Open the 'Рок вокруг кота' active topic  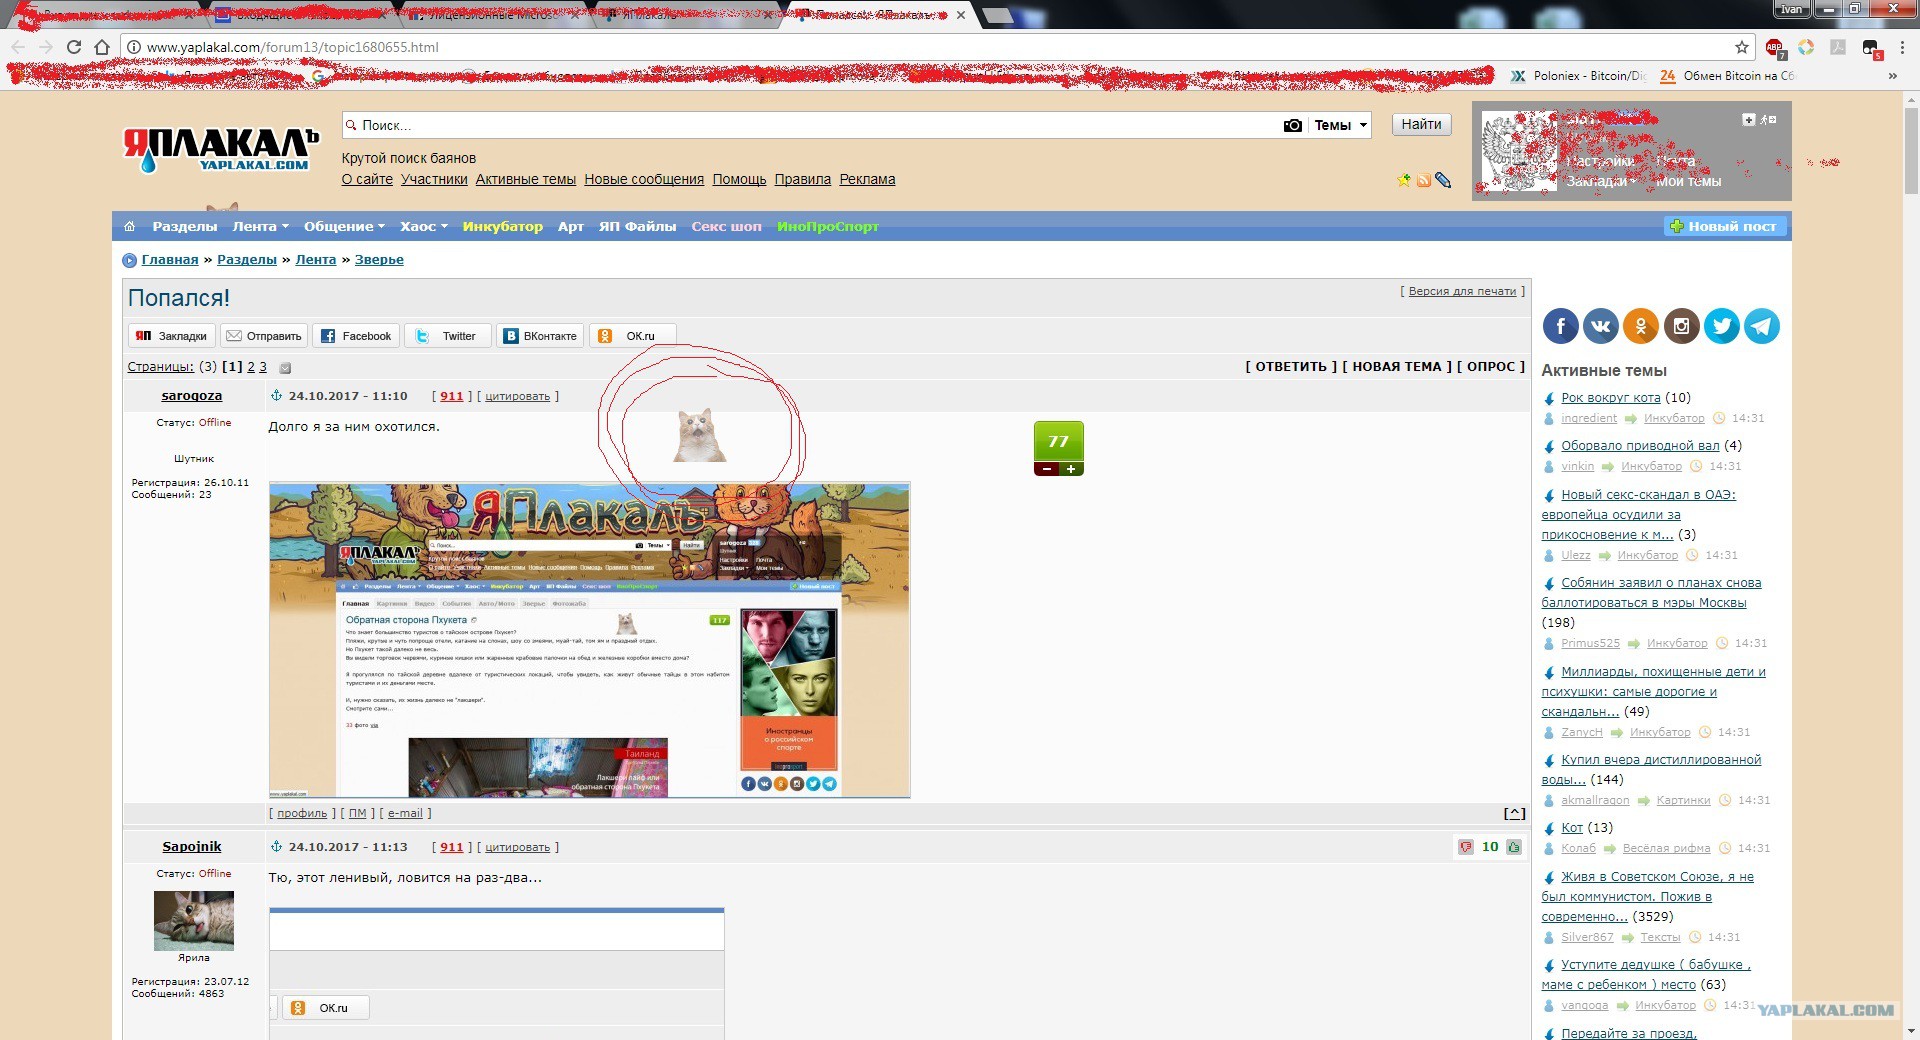(x=1611, y=398)
